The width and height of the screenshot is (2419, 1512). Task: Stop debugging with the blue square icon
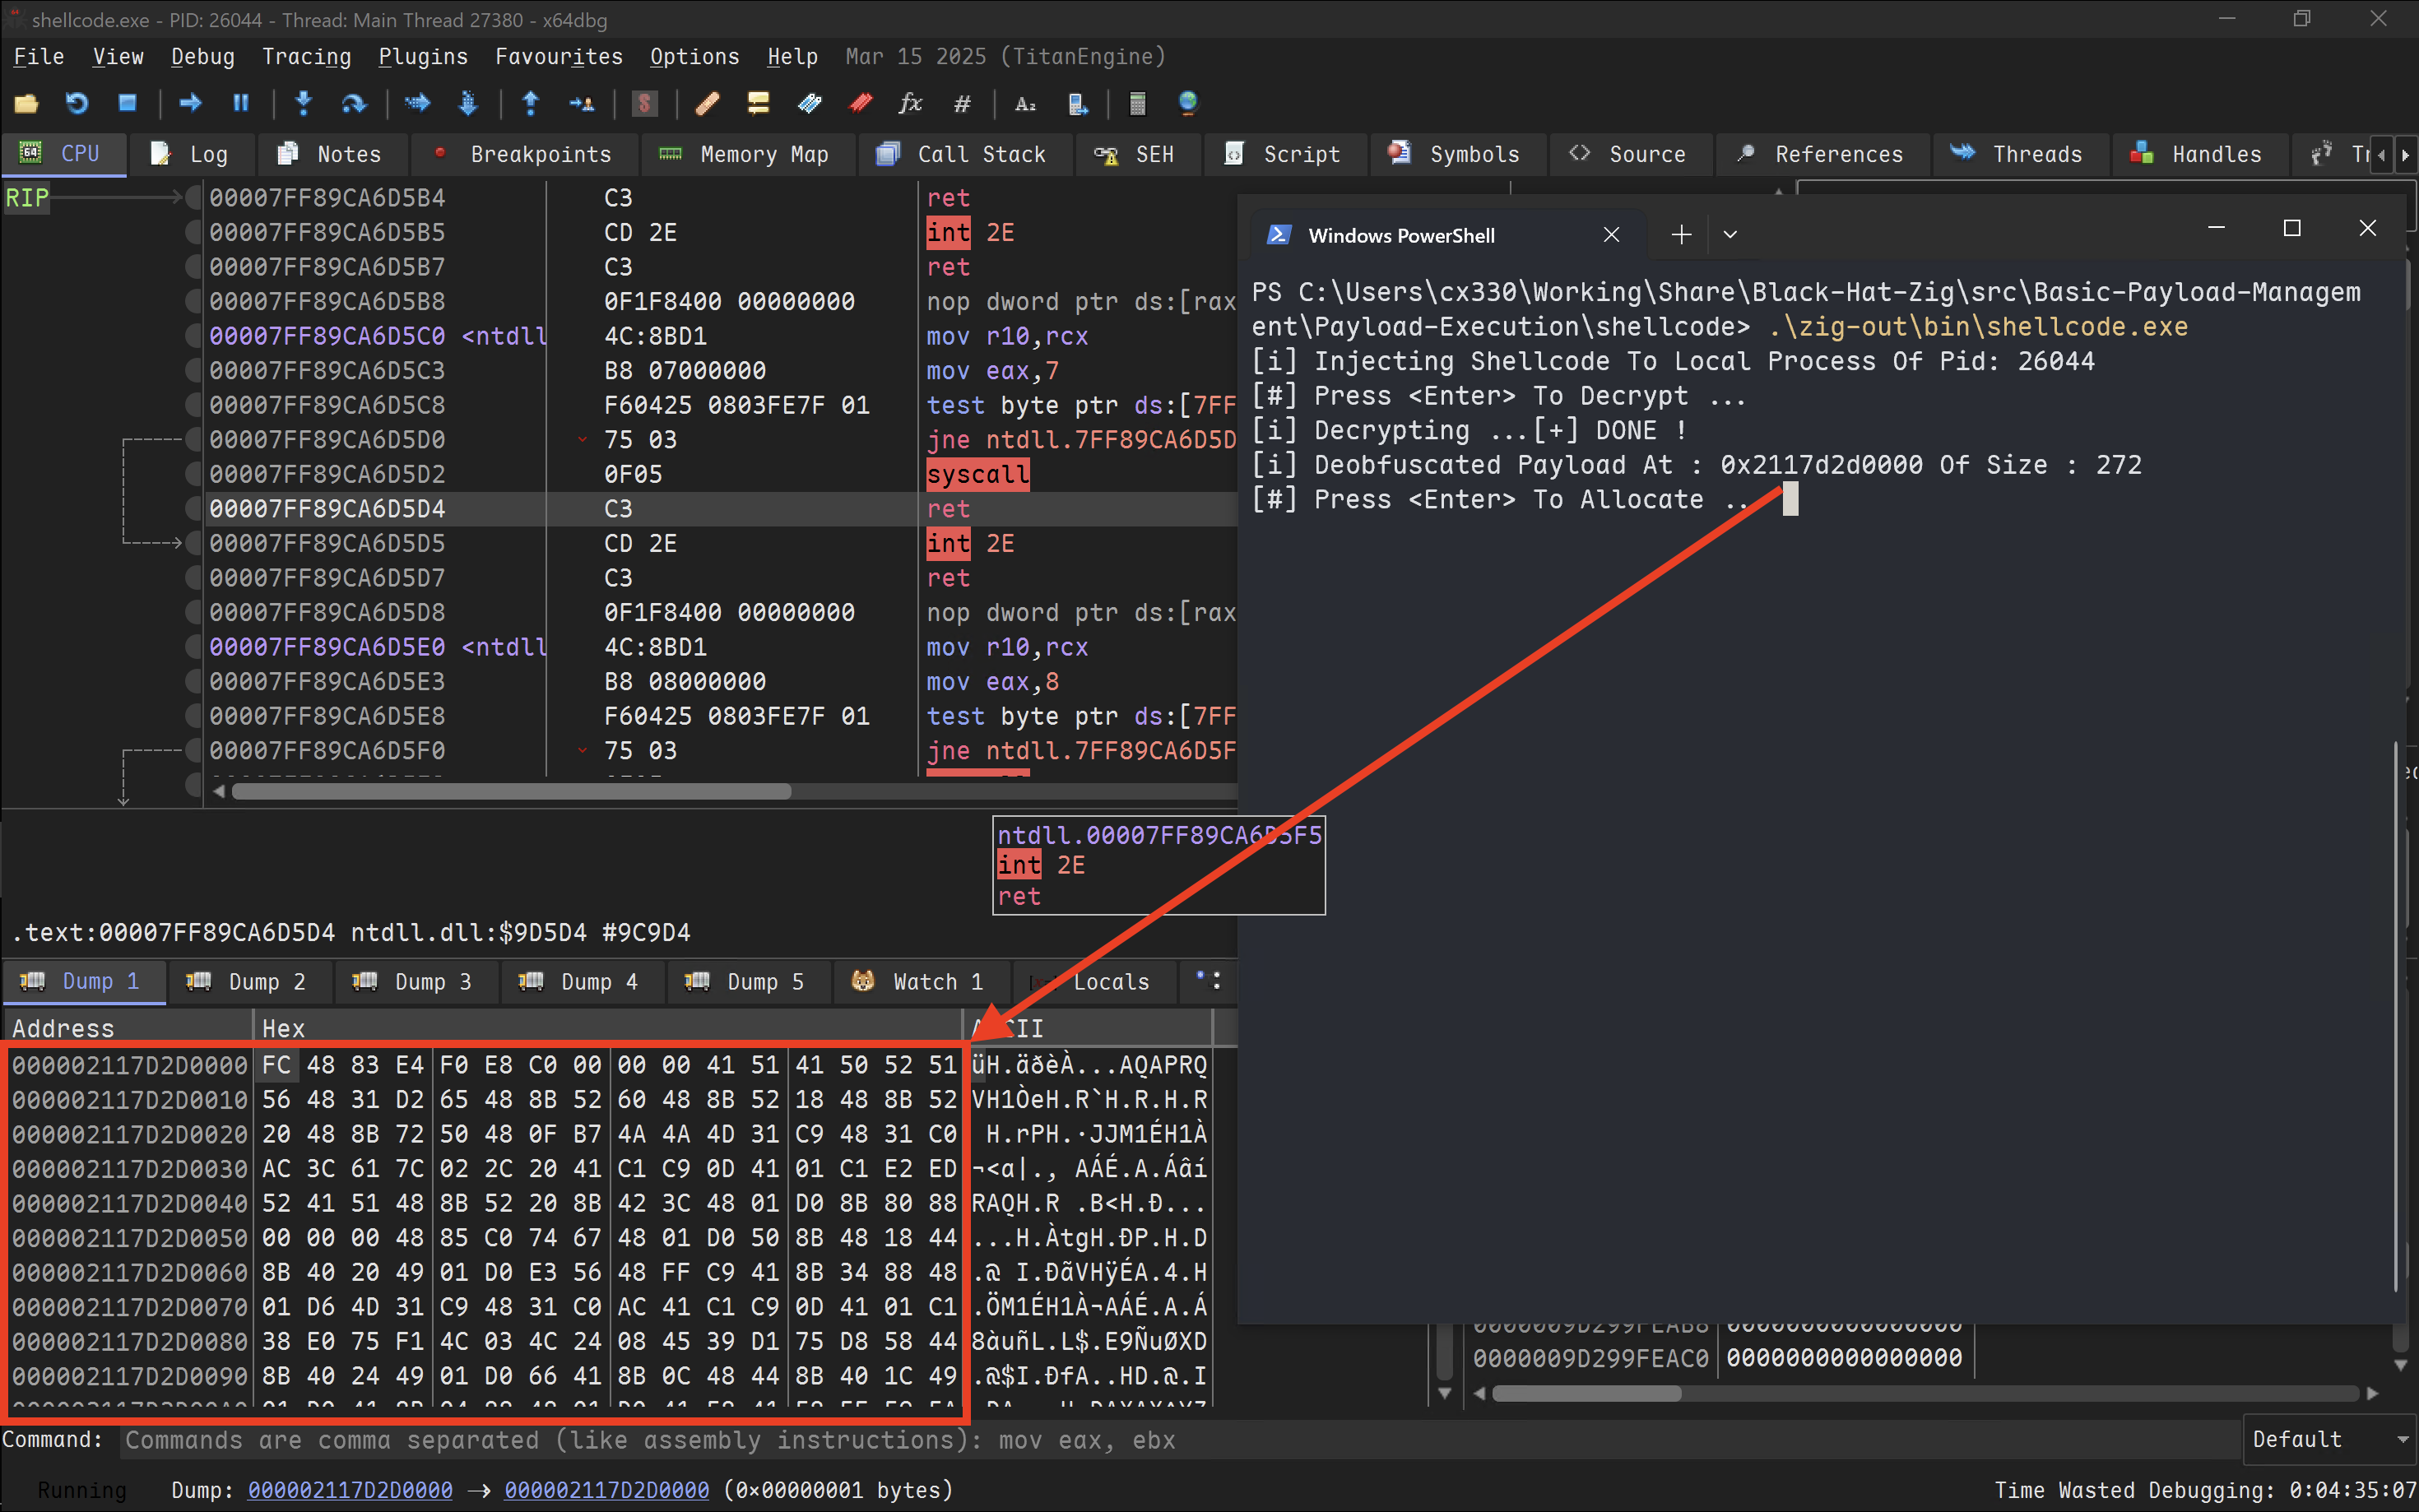(x=127, y=103)
